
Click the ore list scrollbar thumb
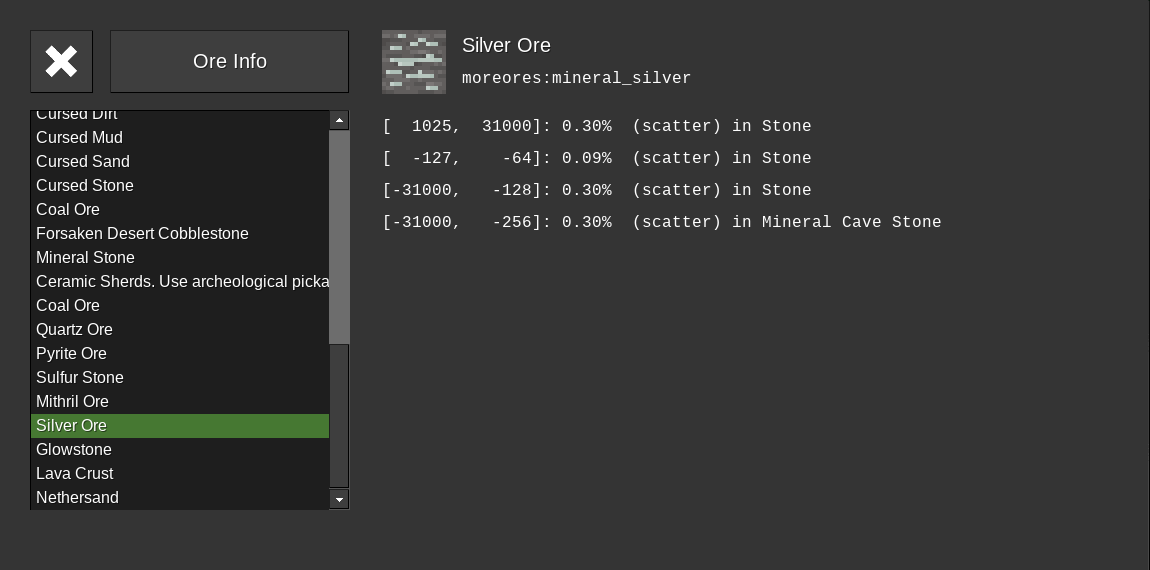(339, 237)
